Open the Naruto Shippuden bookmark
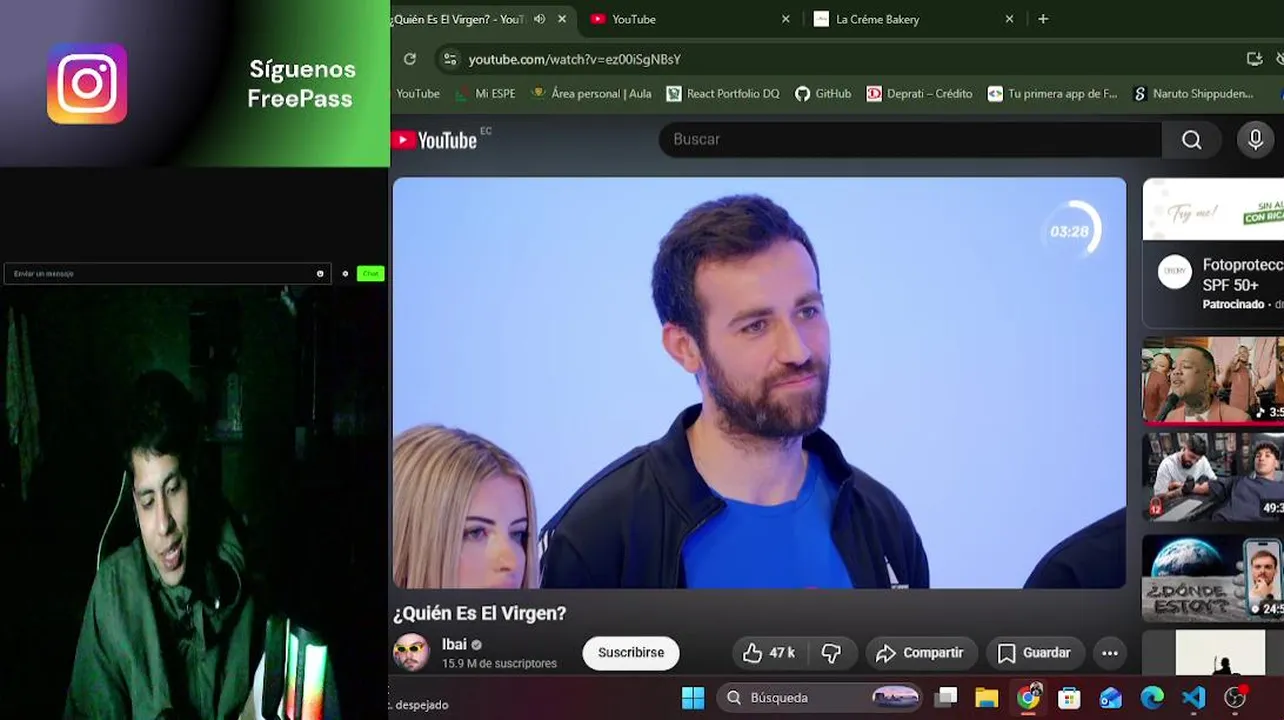Screen dimensions: 1284x720 coord(1193,94)
